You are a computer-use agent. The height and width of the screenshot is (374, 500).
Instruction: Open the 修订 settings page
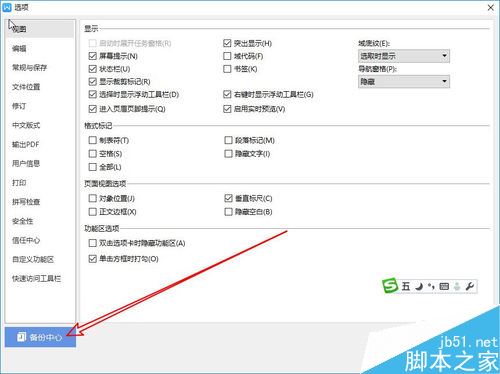[19, 106]
